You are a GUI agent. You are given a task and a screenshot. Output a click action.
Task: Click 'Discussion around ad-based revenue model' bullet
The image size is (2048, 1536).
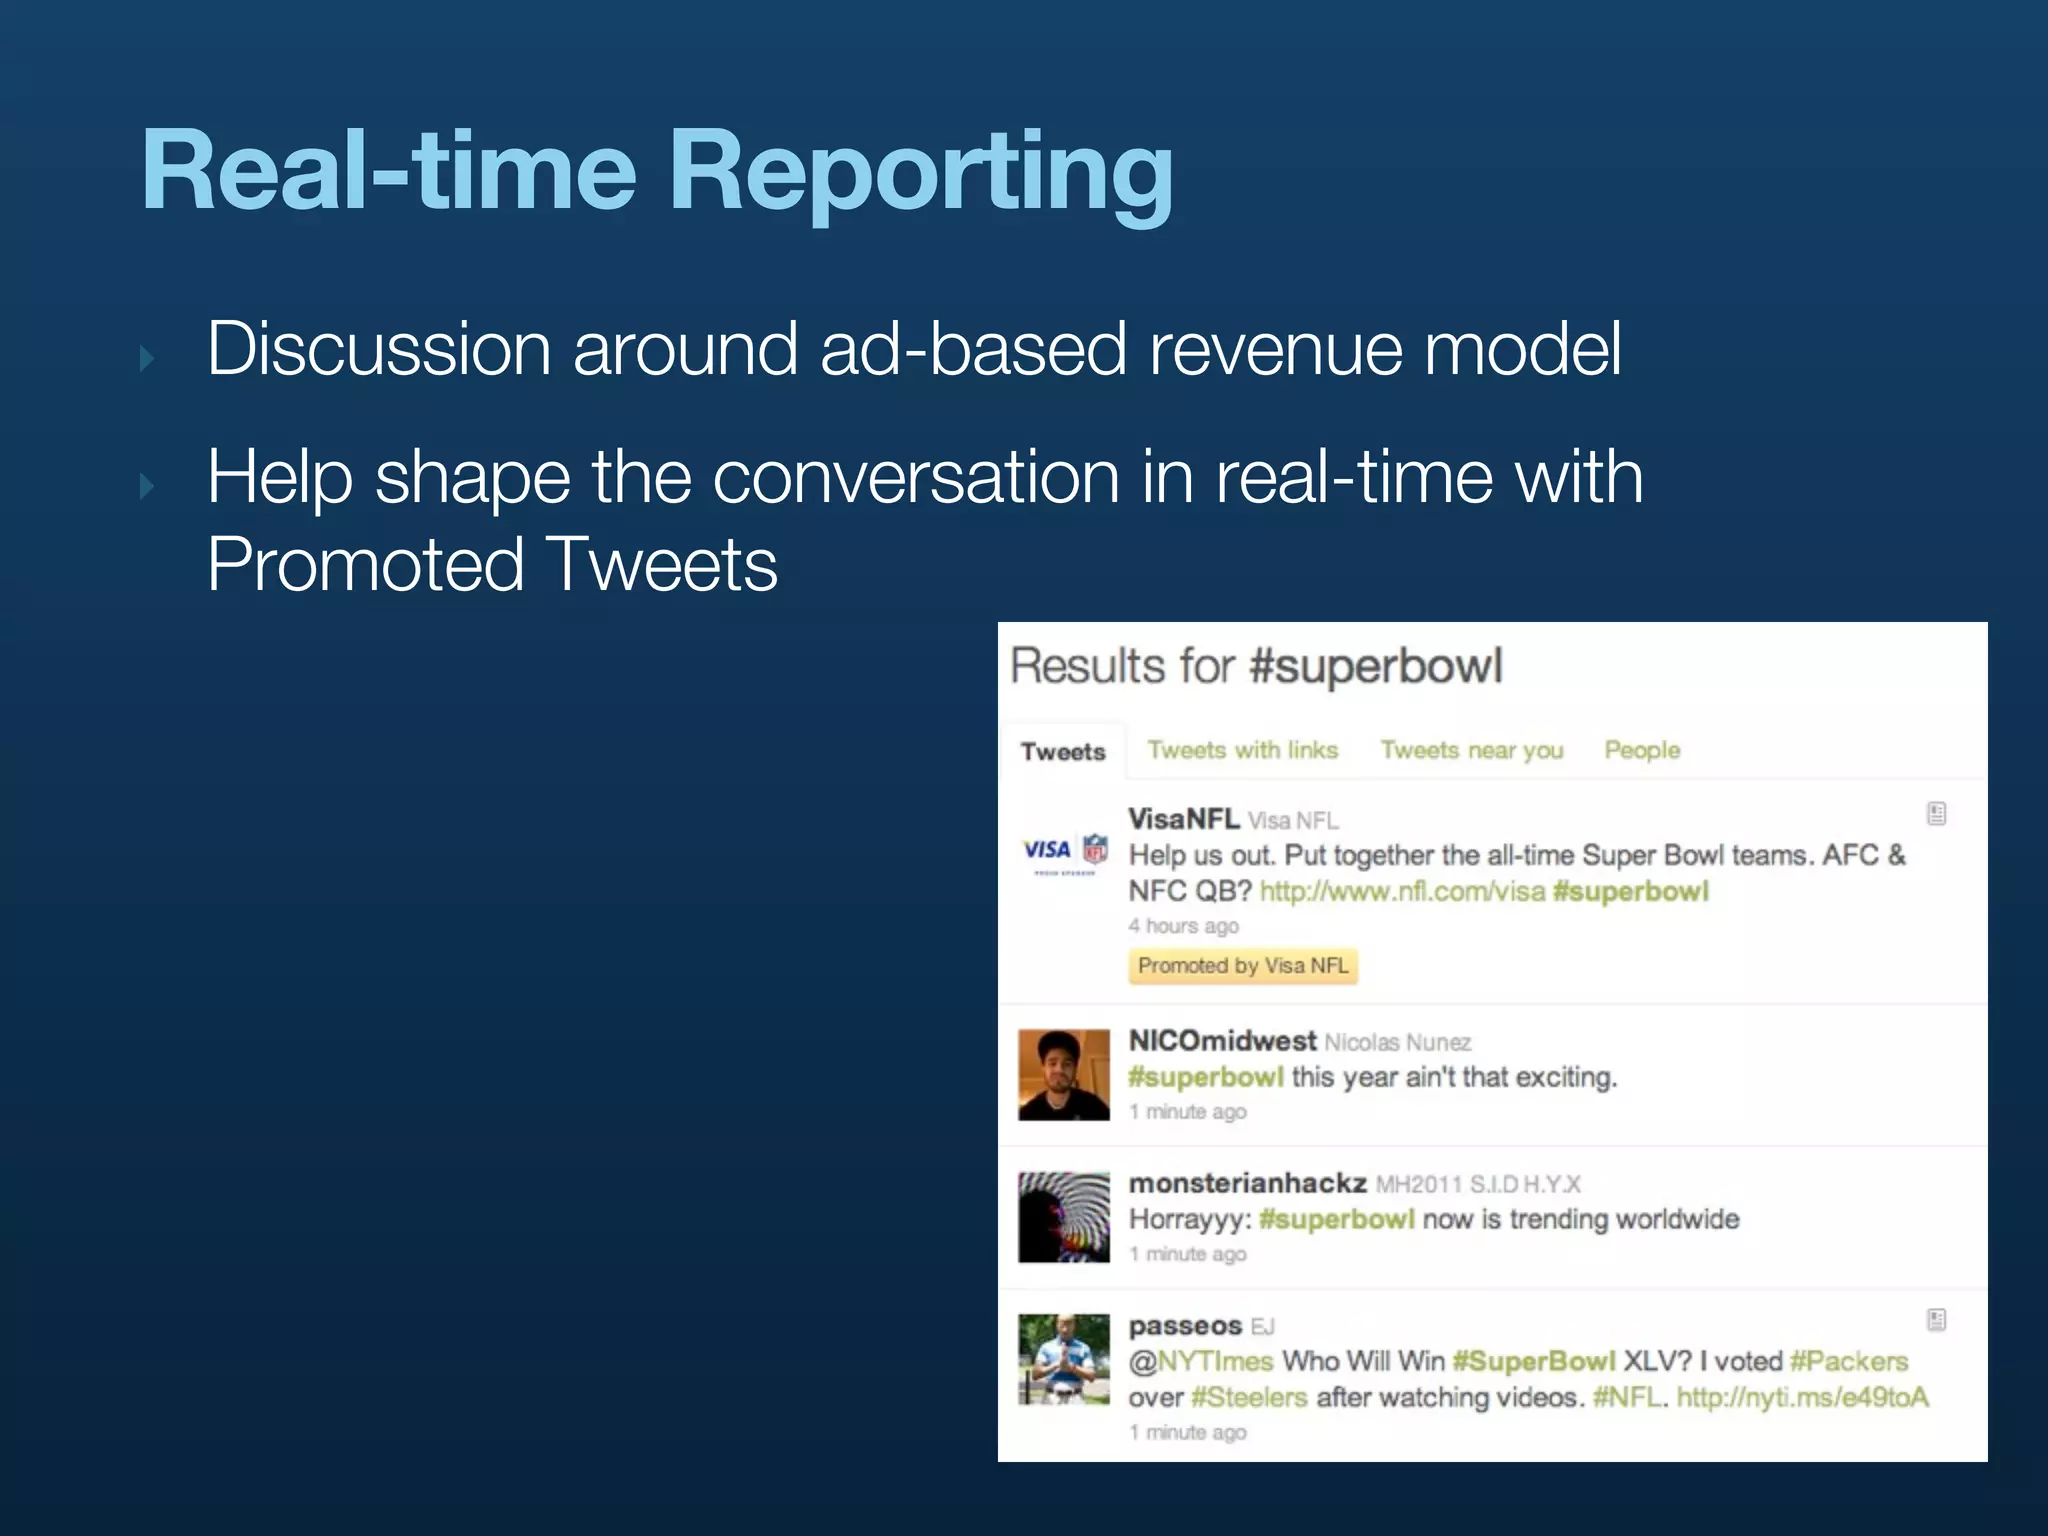[914, 349]
